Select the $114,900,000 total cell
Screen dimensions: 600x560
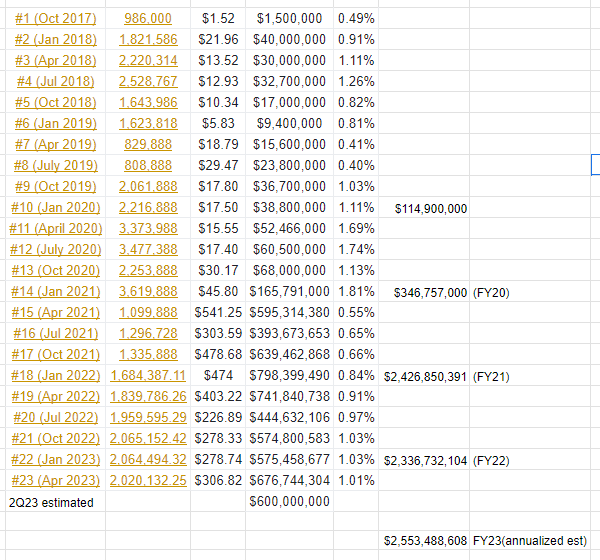424,209
